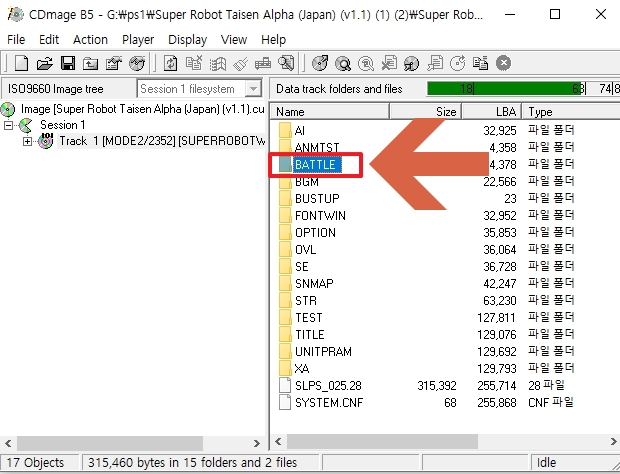Image resolution: width=620 pixels, height=474 pixels.
Task: Sort the list by Size column header
Action: pyautogui.click(x=425, y=112)
